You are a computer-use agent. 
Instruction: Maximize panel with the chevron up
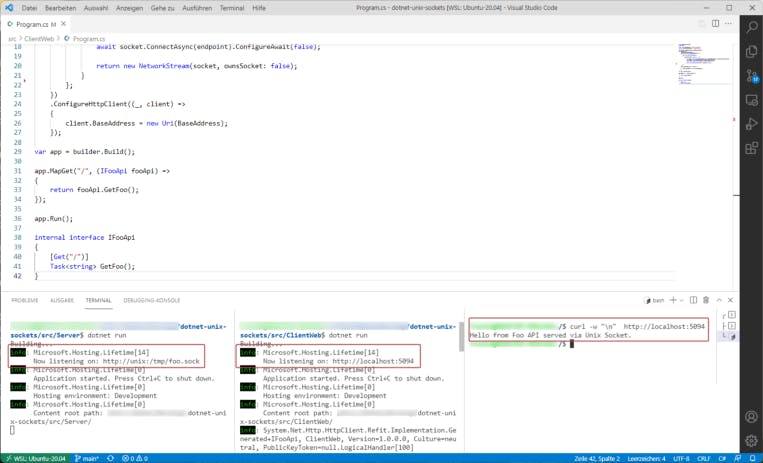719,300
